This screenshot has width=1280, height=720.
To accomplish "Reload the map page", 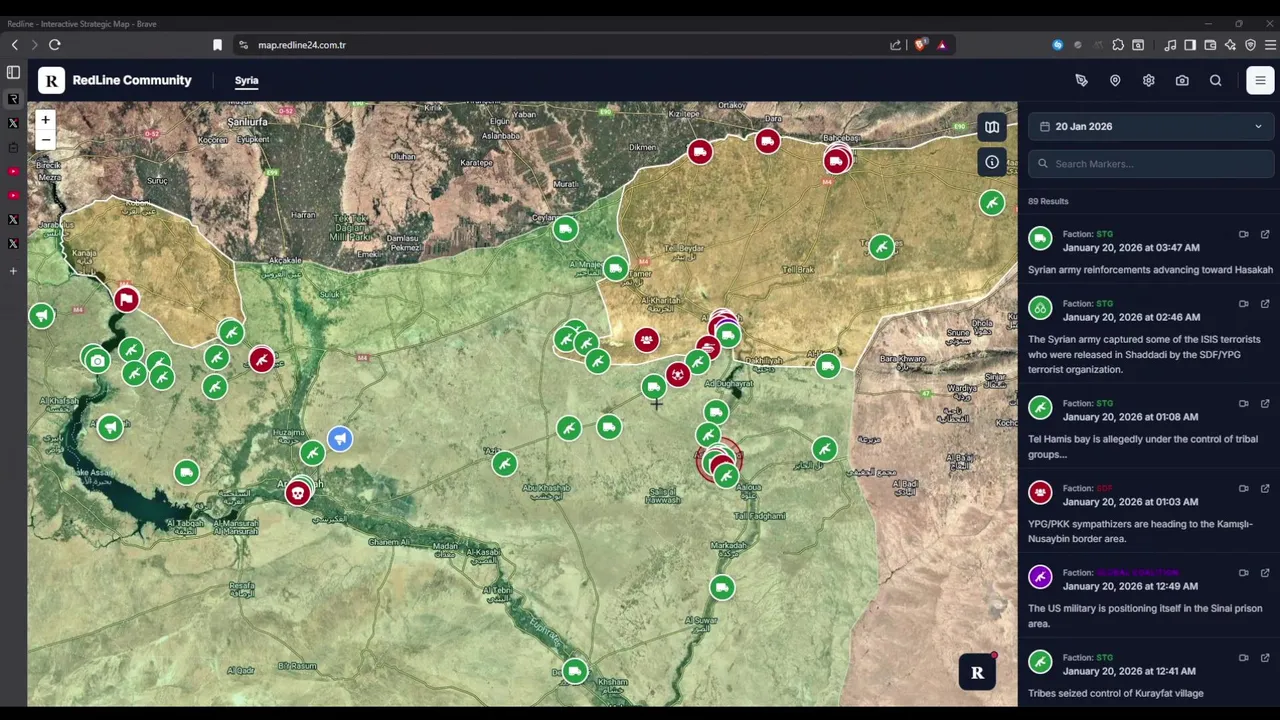I will (54, 45).
